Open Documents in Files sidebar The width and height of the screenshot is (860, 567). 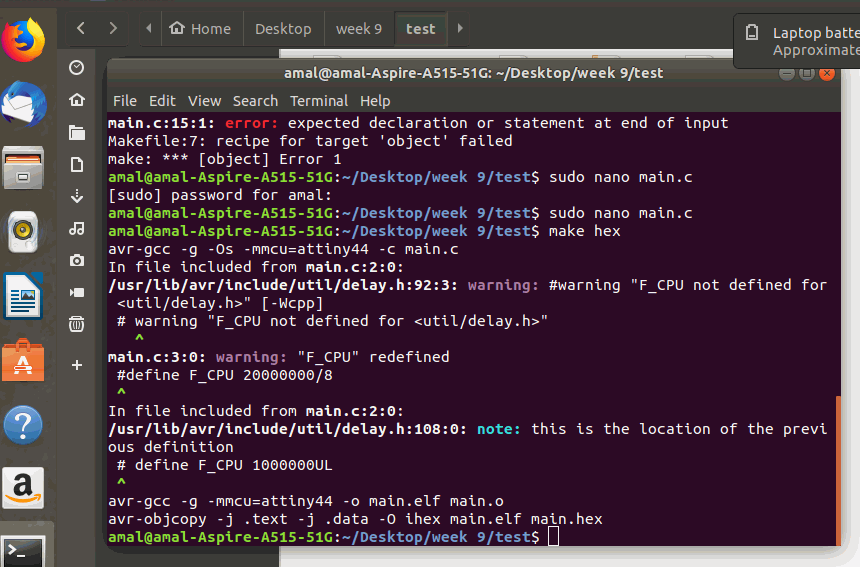point(77,165)
